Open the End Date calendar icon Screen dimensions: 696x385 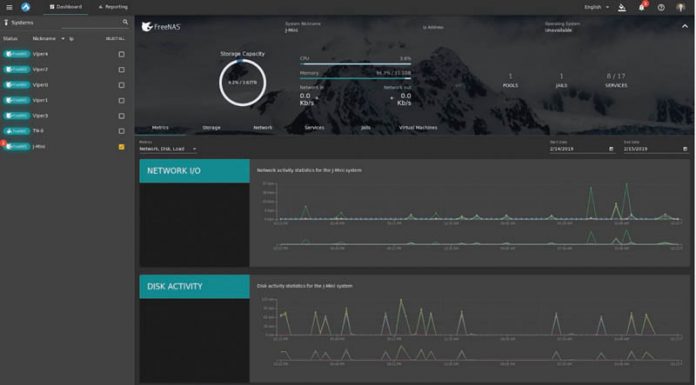pyautogui.click(x=685, y=149)
